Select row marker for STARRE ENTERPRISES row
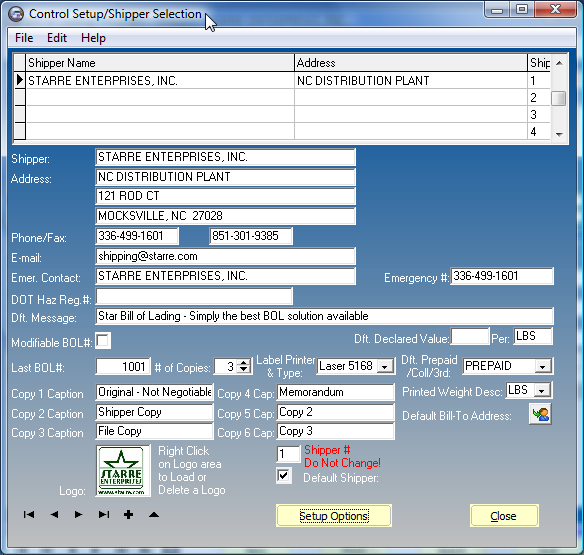This screenshot has height=555, width=584. pos(20,80)
